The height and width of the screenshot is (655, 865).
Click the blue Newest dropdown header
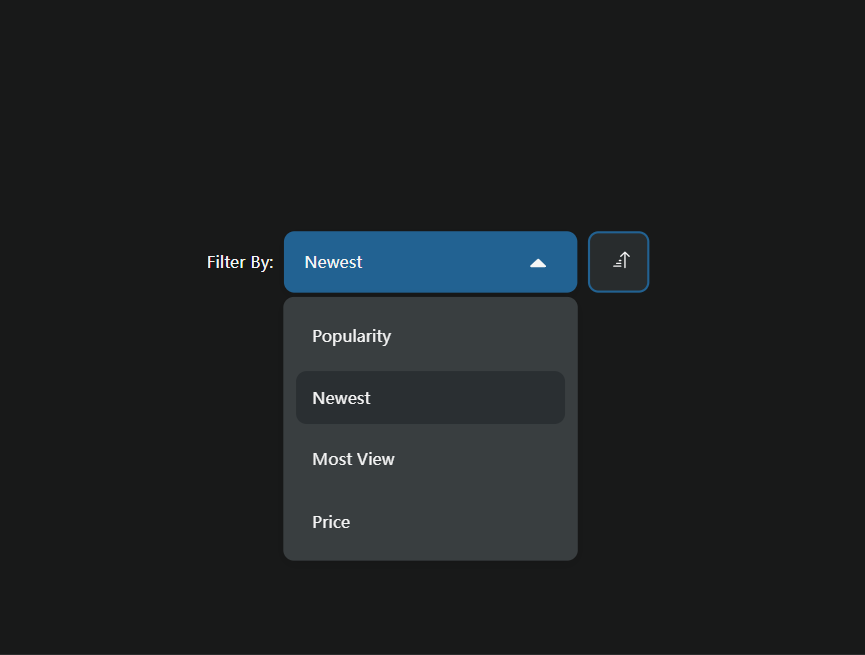click(x=430, y=262)
